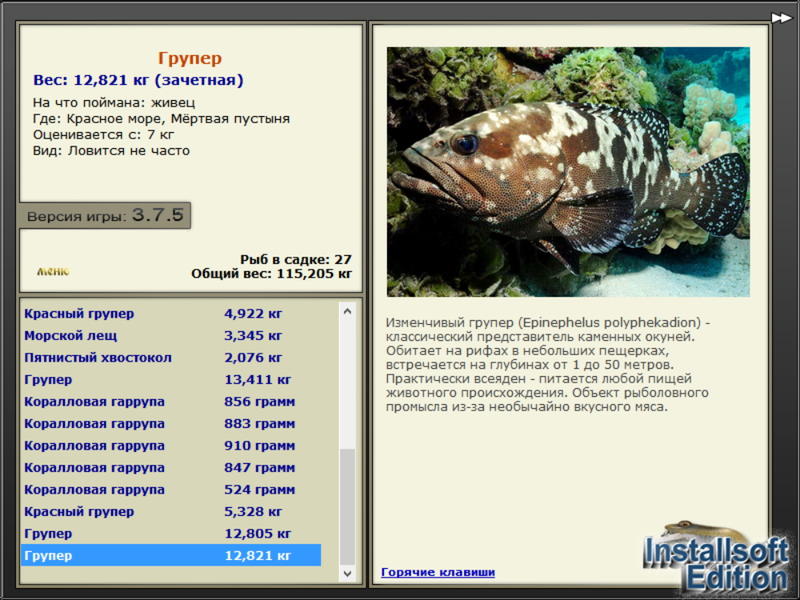Open the Меню button
The image size is (800, 600).
[53, 271]
